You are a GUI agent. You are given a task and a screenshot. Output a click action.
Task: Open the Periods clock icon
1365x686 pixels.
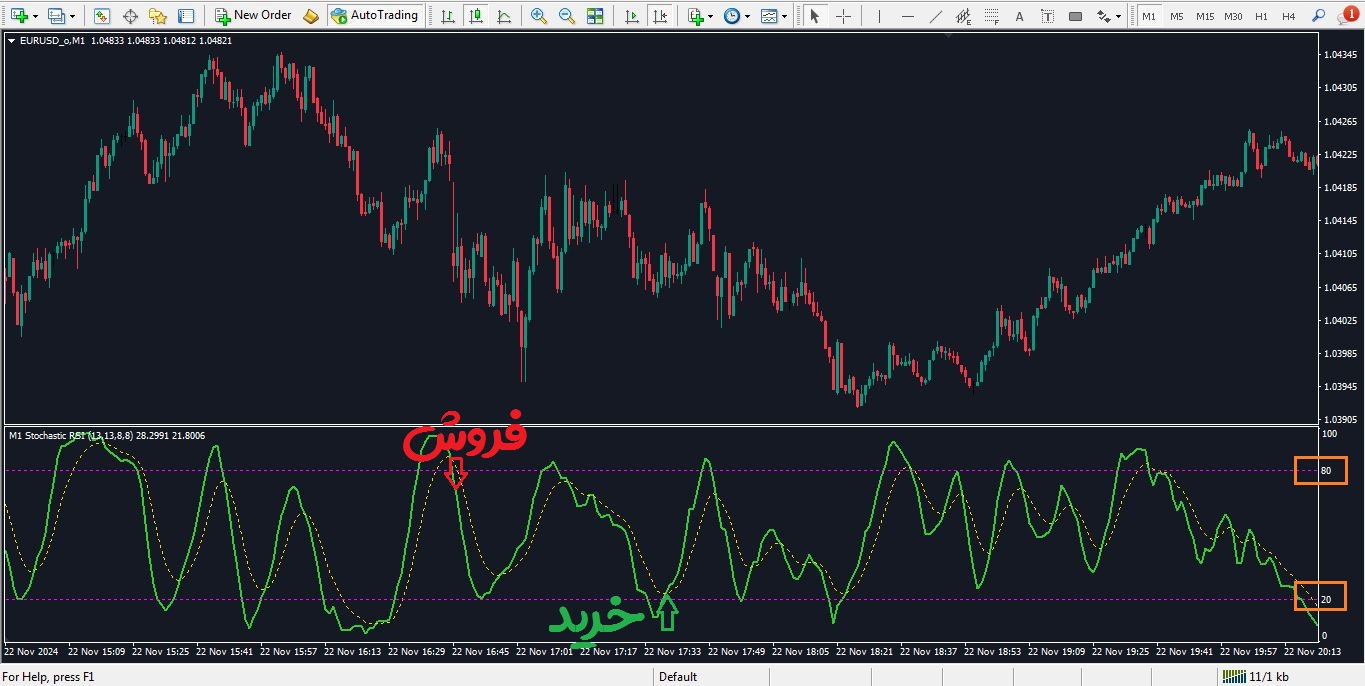(x=733, y=16)
